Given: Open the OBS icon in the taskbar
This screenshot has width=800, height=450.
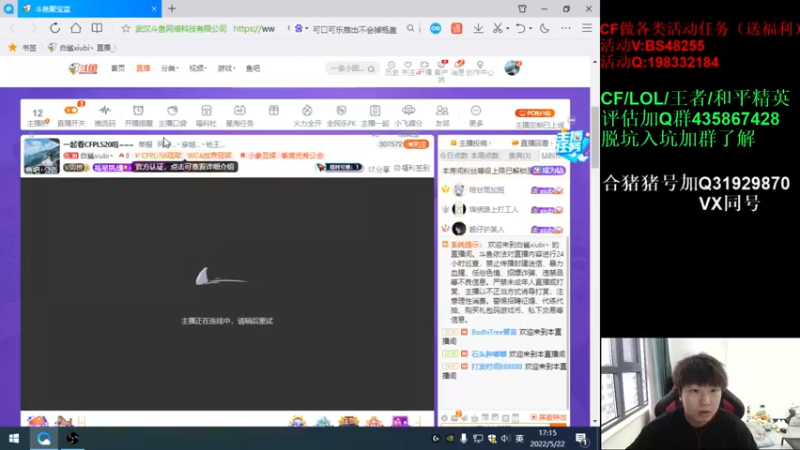Looking at the screenshot, I should point(72,438).
